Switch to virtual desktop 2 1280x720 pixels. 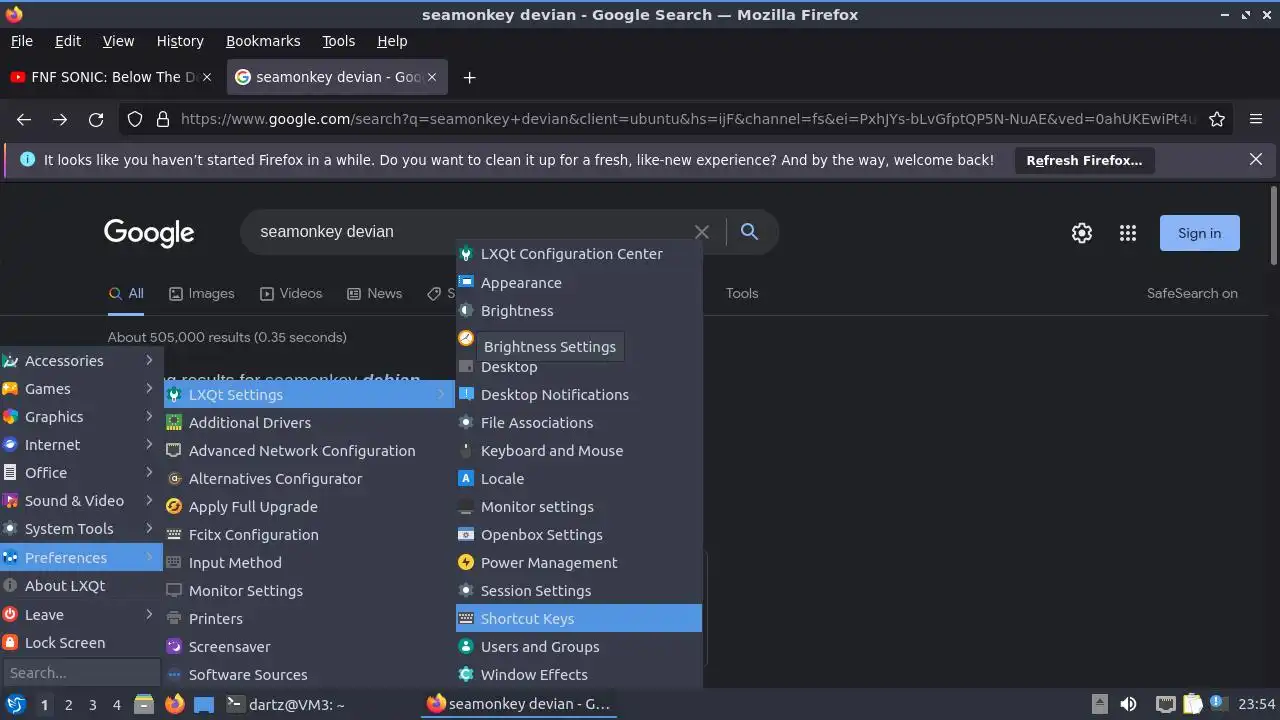[x=68, y=704]
